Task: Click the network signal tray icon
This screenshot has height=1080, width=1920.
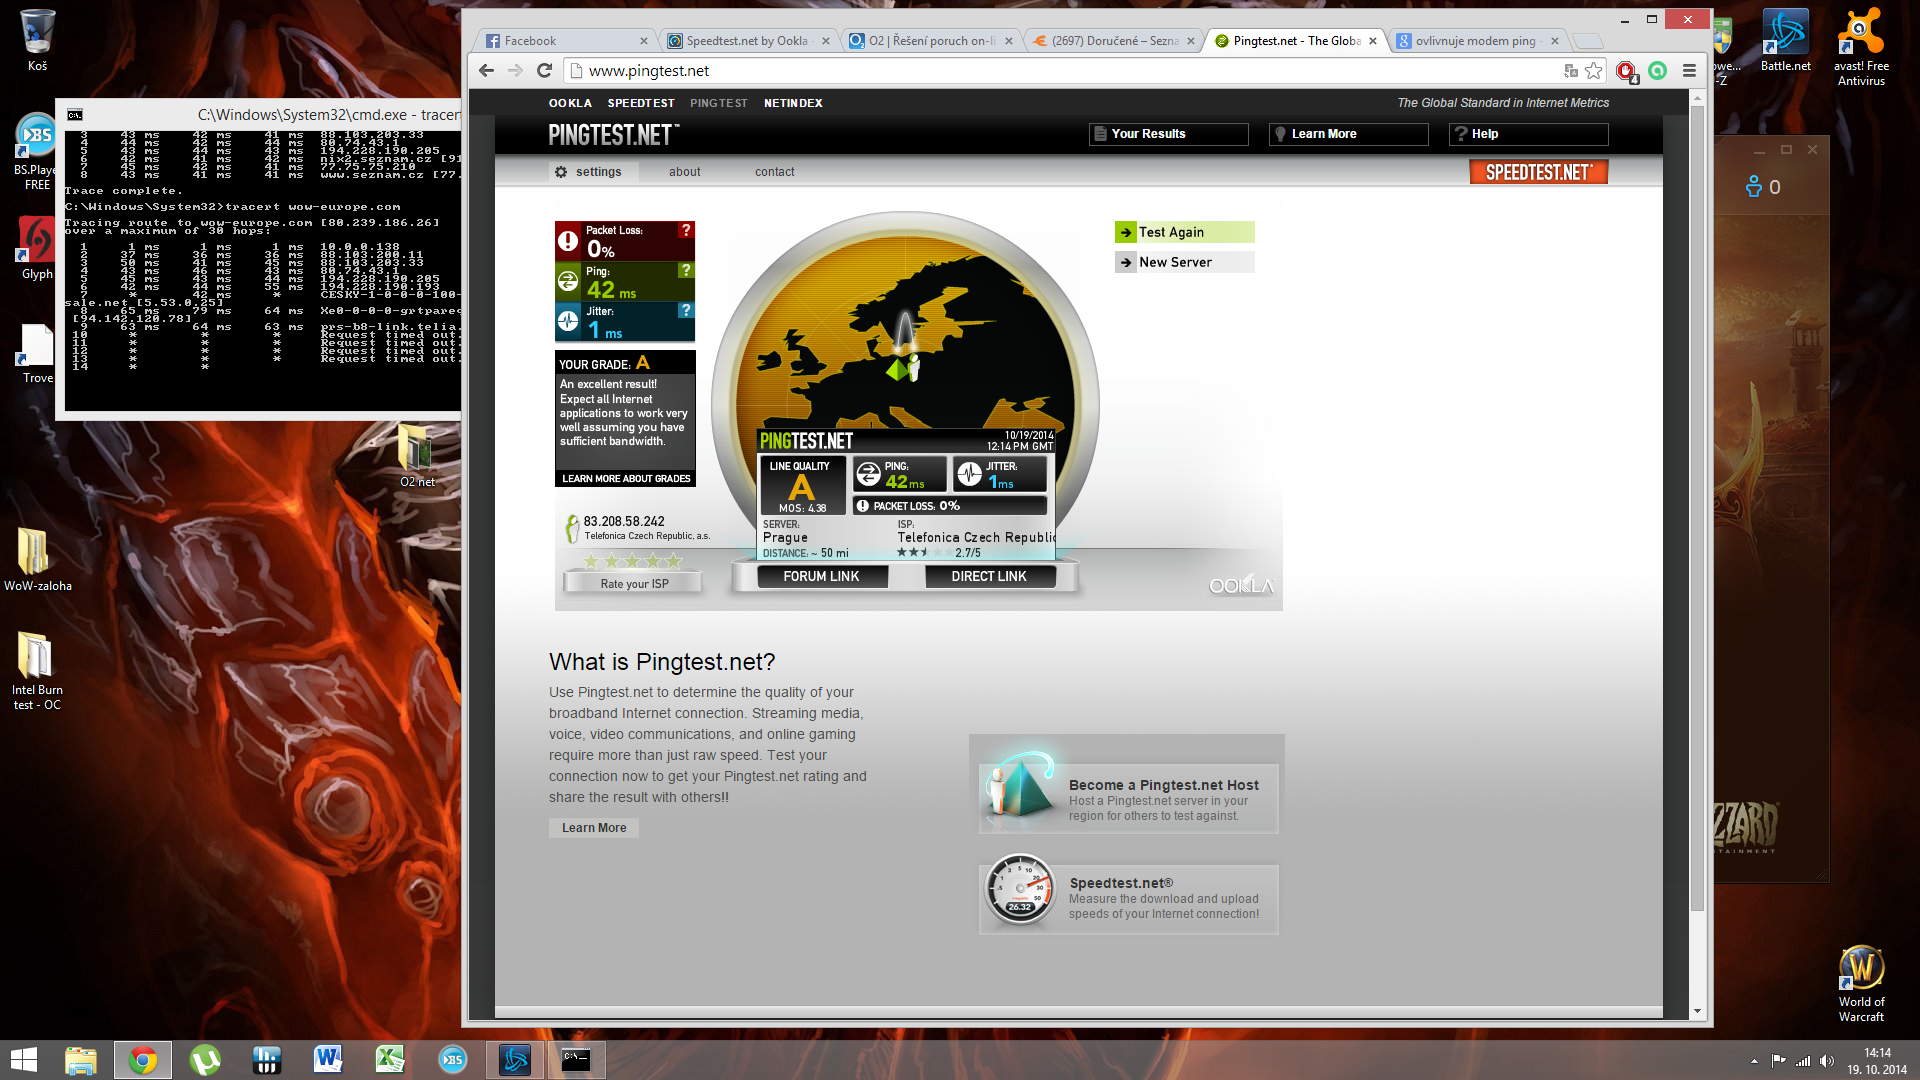Action: 1803,1061
